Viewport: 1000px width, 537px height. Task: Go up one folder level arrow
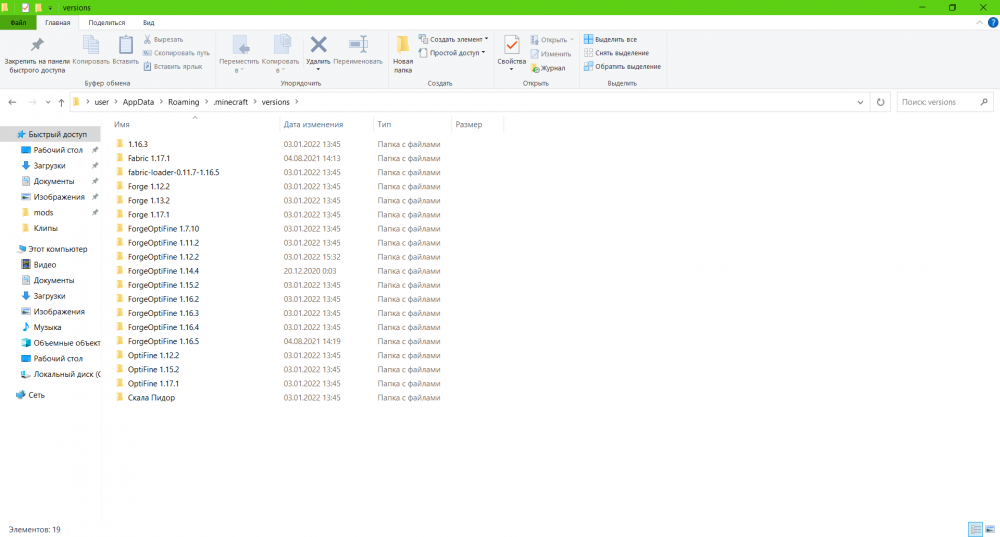pyautogui.click(x=61, y=102)
